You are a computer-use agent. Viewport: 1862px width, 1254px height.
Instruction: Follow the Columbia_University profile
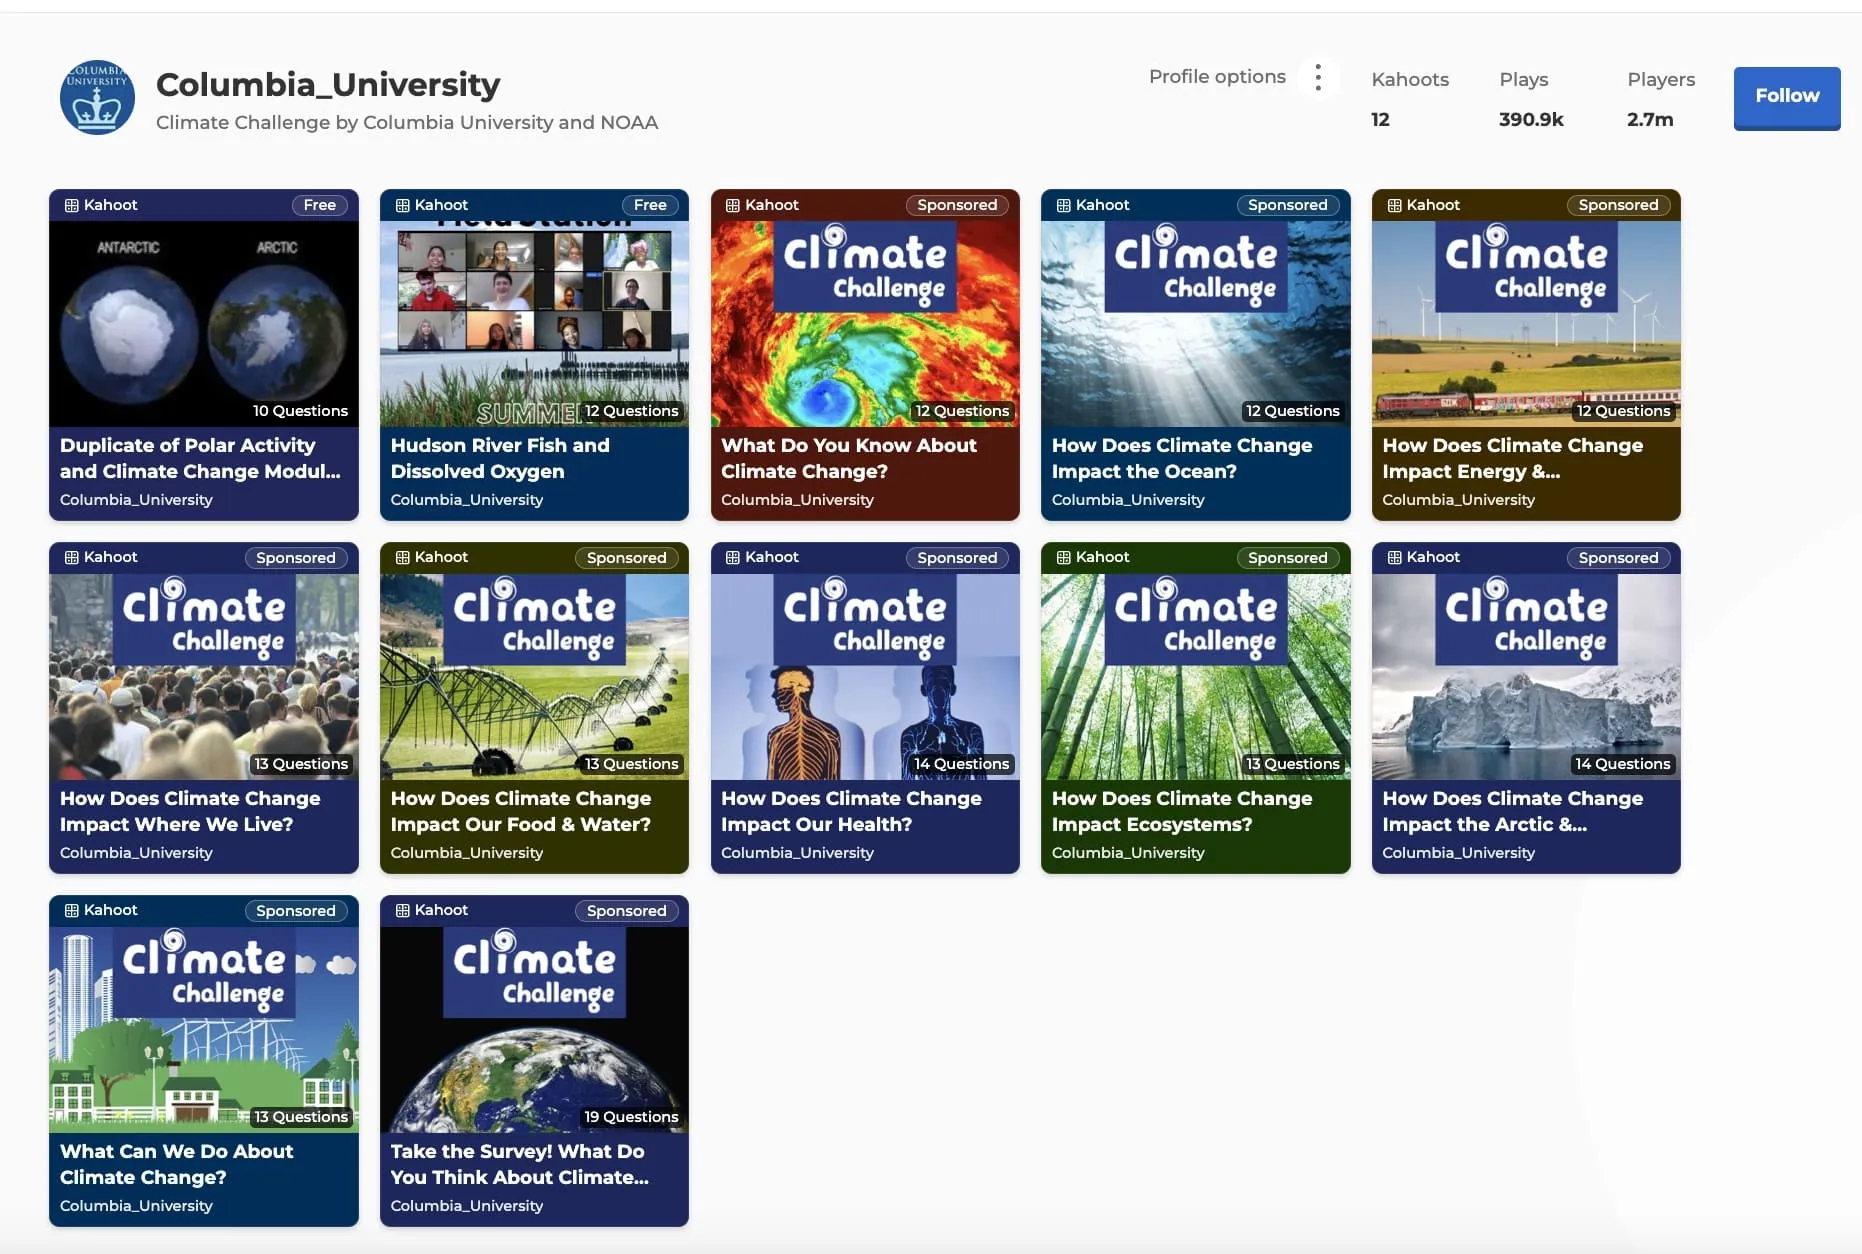(x=1786, y=97)
